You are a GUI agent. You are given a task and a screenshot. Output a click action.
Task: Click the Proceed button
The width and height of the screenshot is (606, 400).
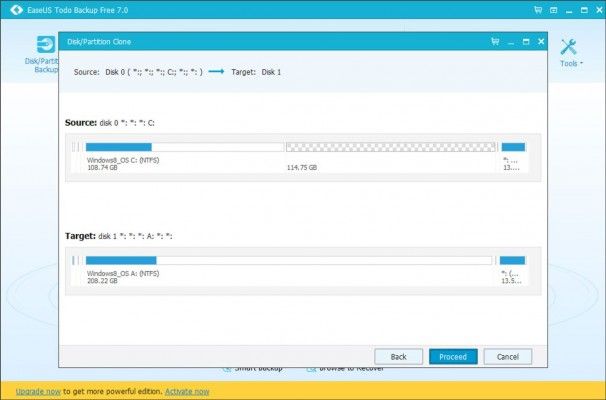[x=453, y=356]
